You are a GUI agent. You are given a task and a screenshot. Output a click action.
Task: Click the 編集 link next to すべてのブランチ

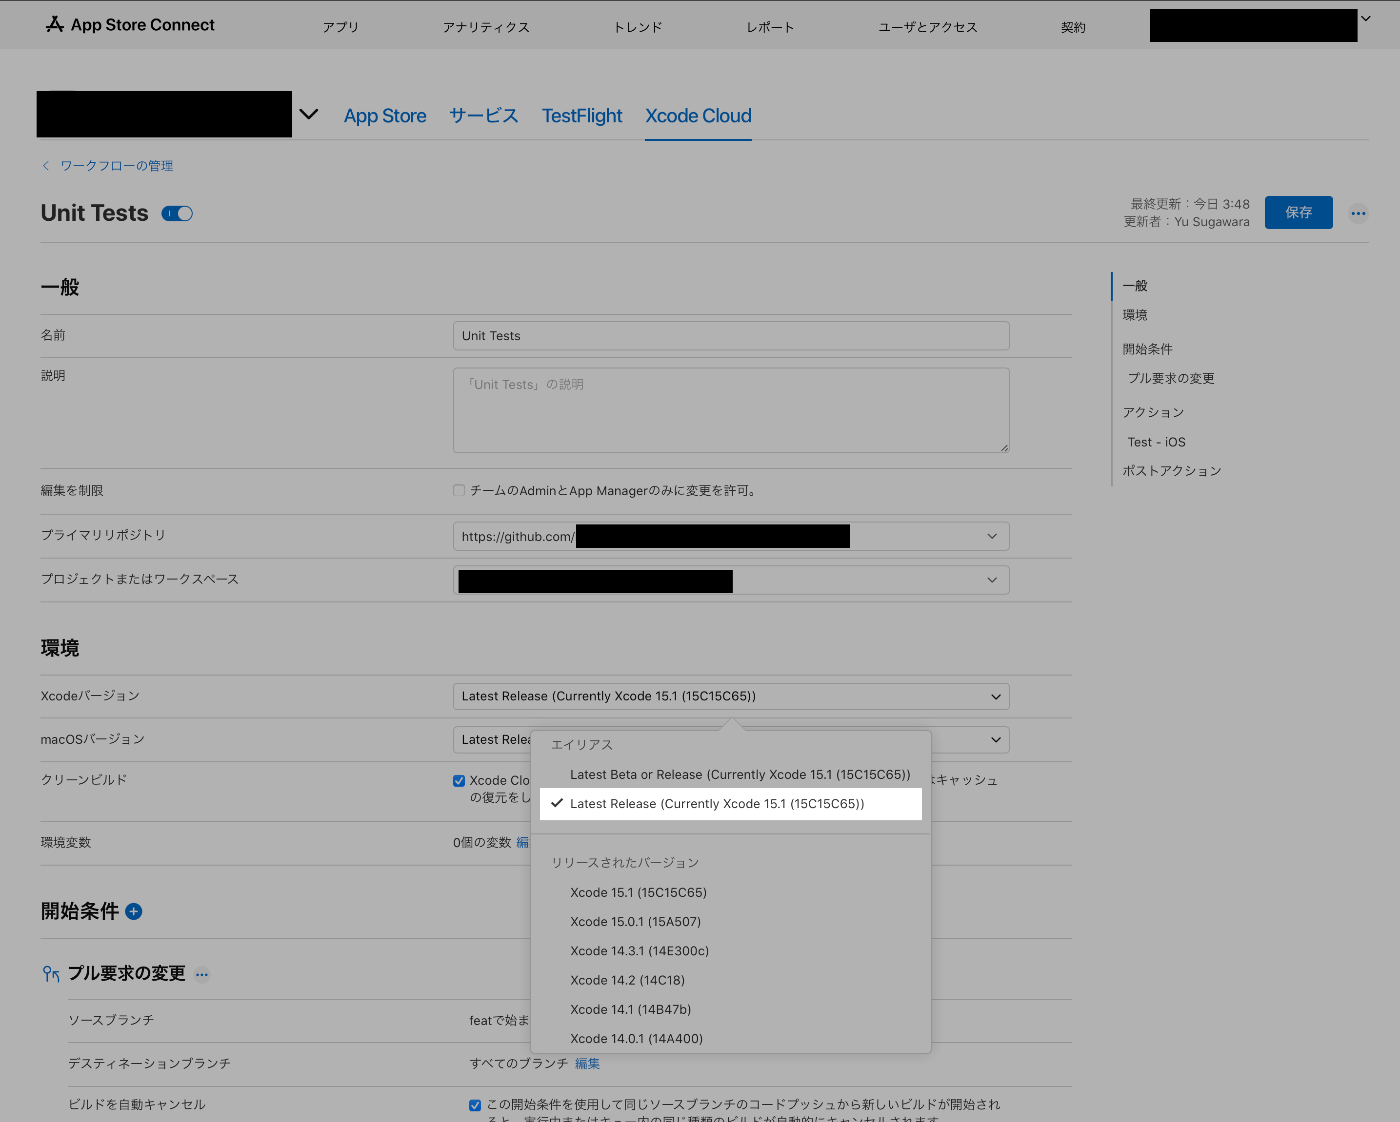pyautogui.click(x=588, y=1064)
